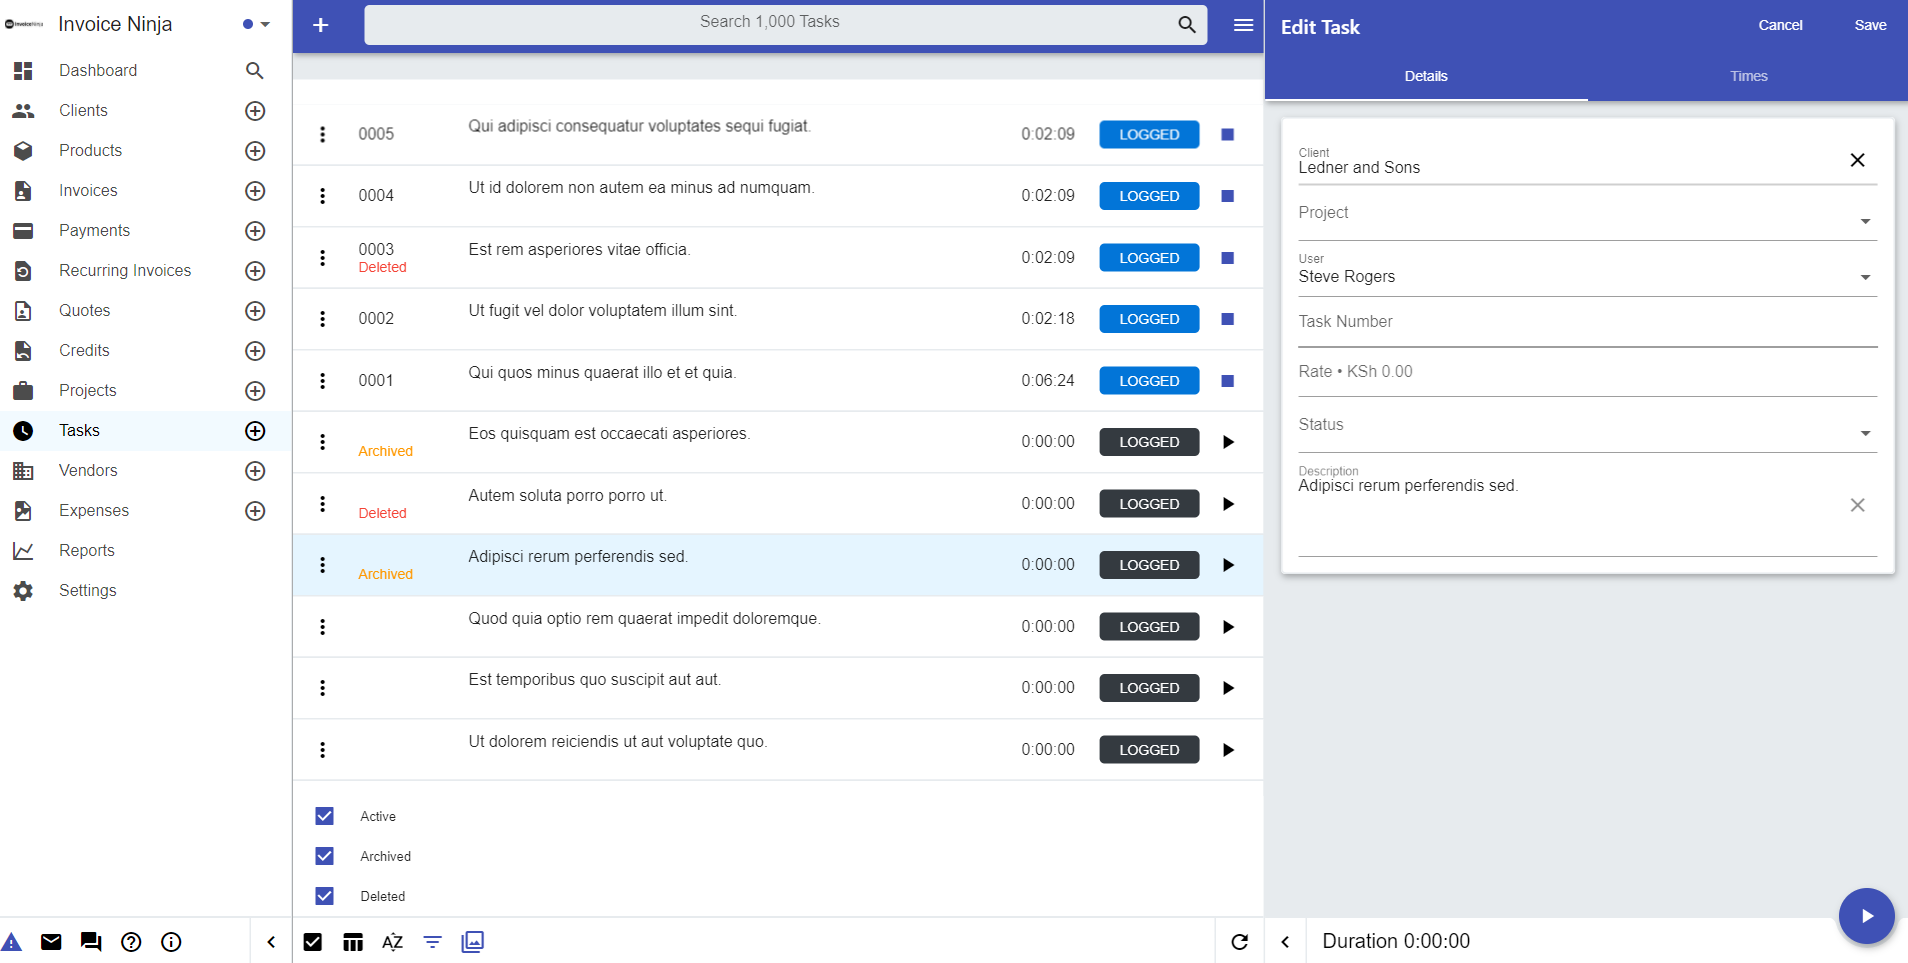The width and height of the screenshot is (1908, 963).
Task: Collapse the left sidebar chevron
Action: [271, 942]
